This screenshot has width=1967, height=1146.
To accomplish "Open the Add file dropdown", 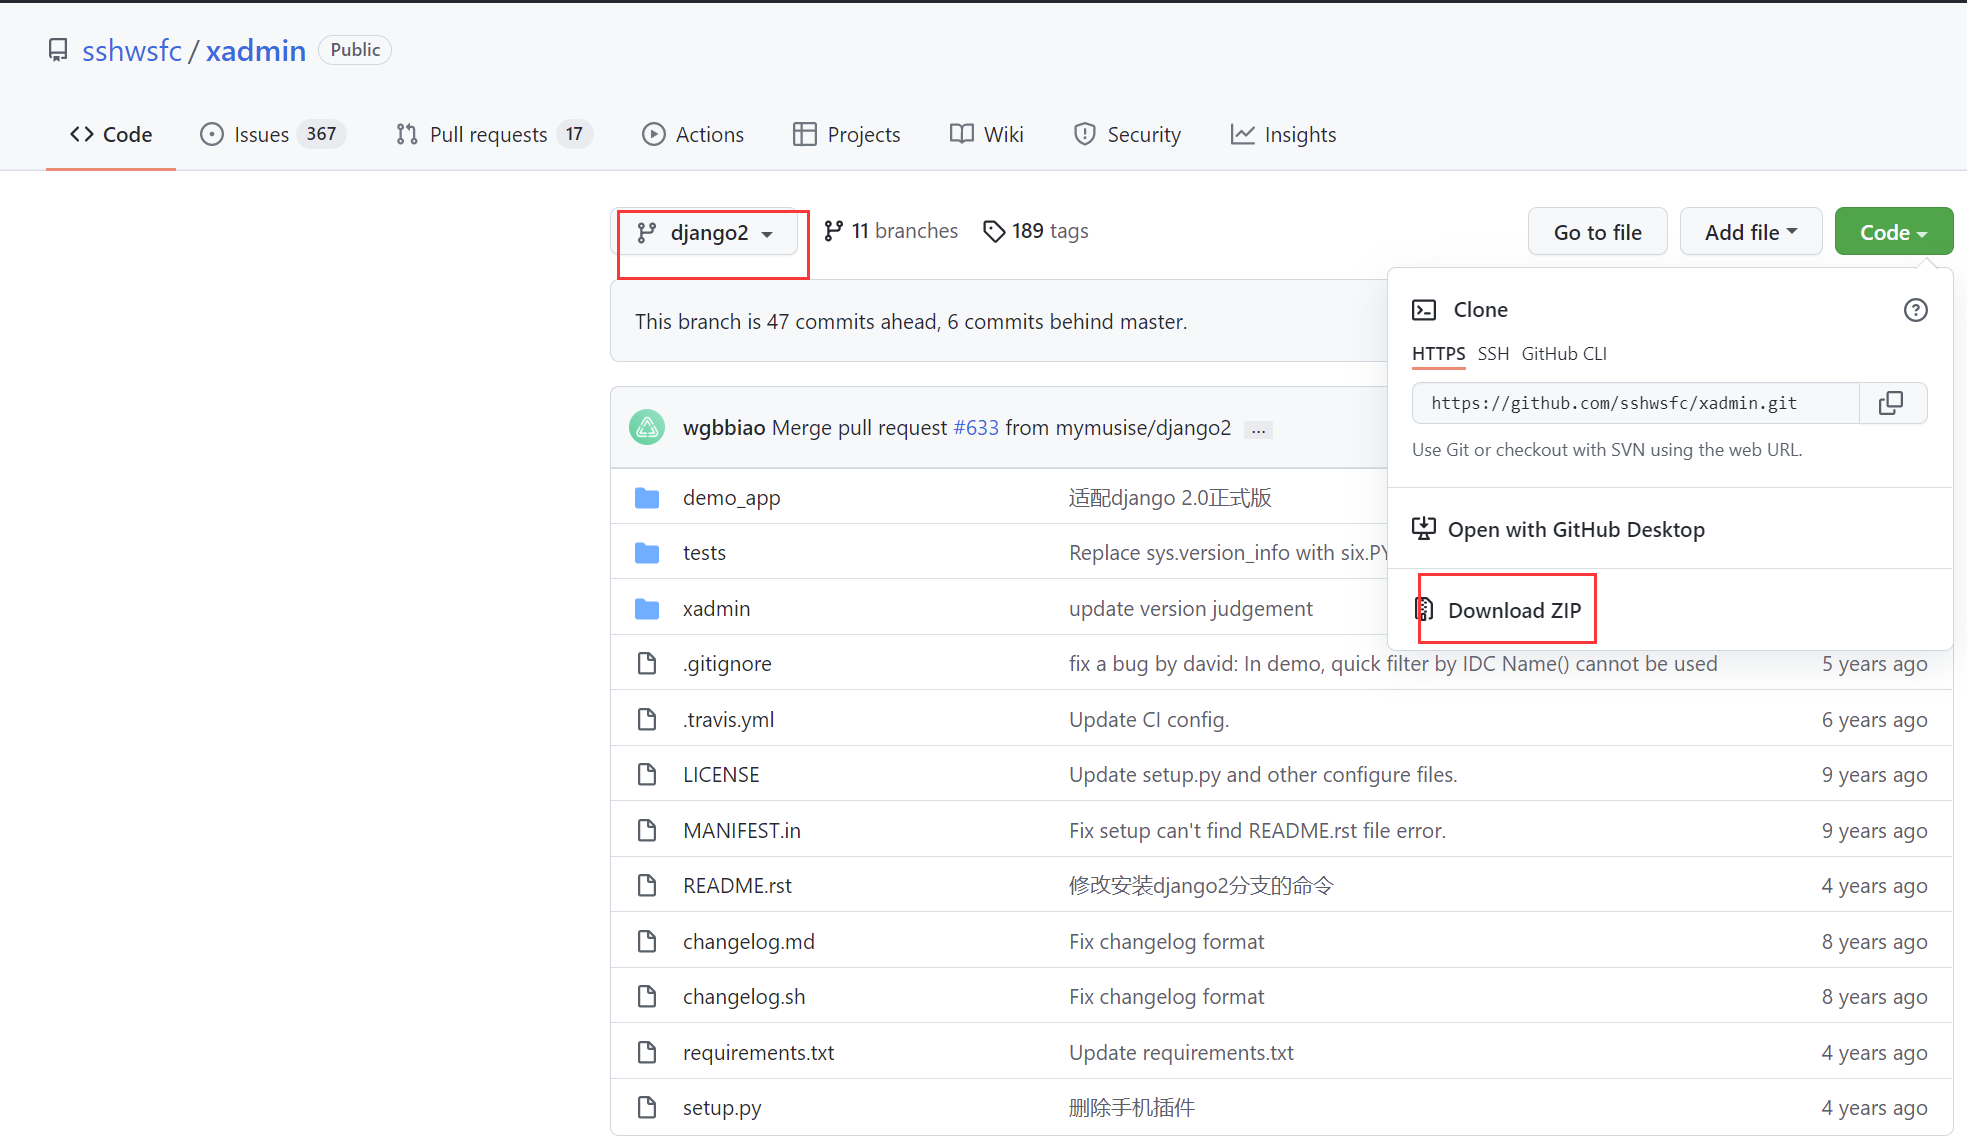I will point(1750,232).
